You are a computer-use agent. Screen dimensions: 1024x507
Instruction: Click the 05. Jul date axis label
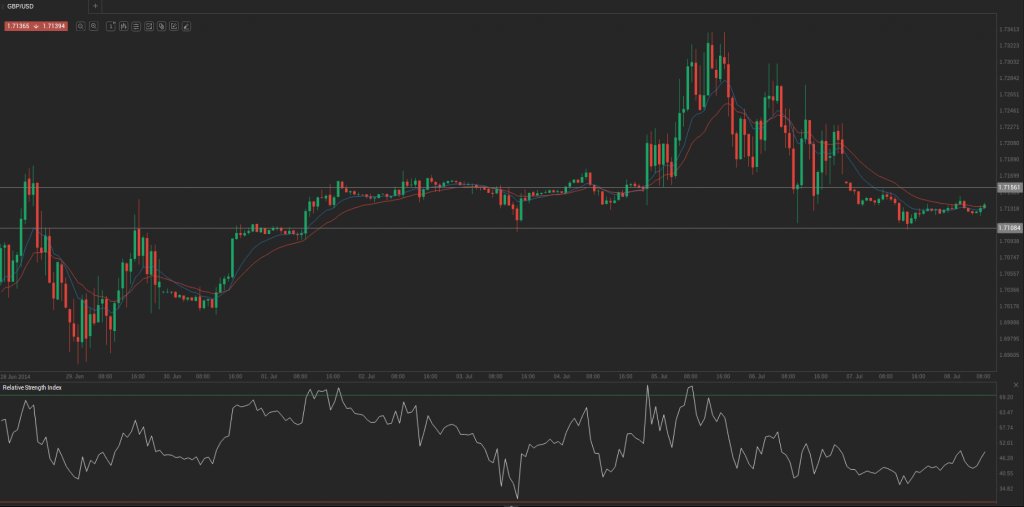[x=660, y=376]
